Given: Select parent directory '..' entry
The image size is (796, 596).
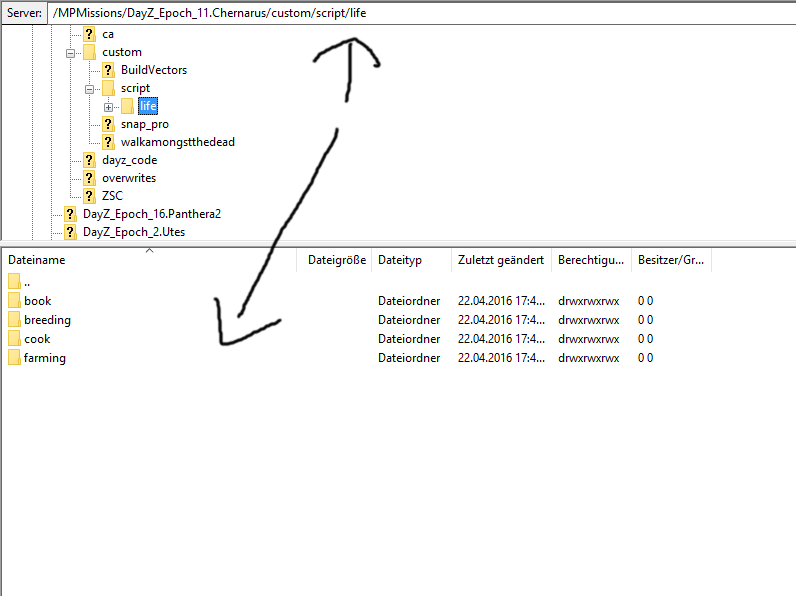Looking at the screenshot, I should [x=27, y=282].
